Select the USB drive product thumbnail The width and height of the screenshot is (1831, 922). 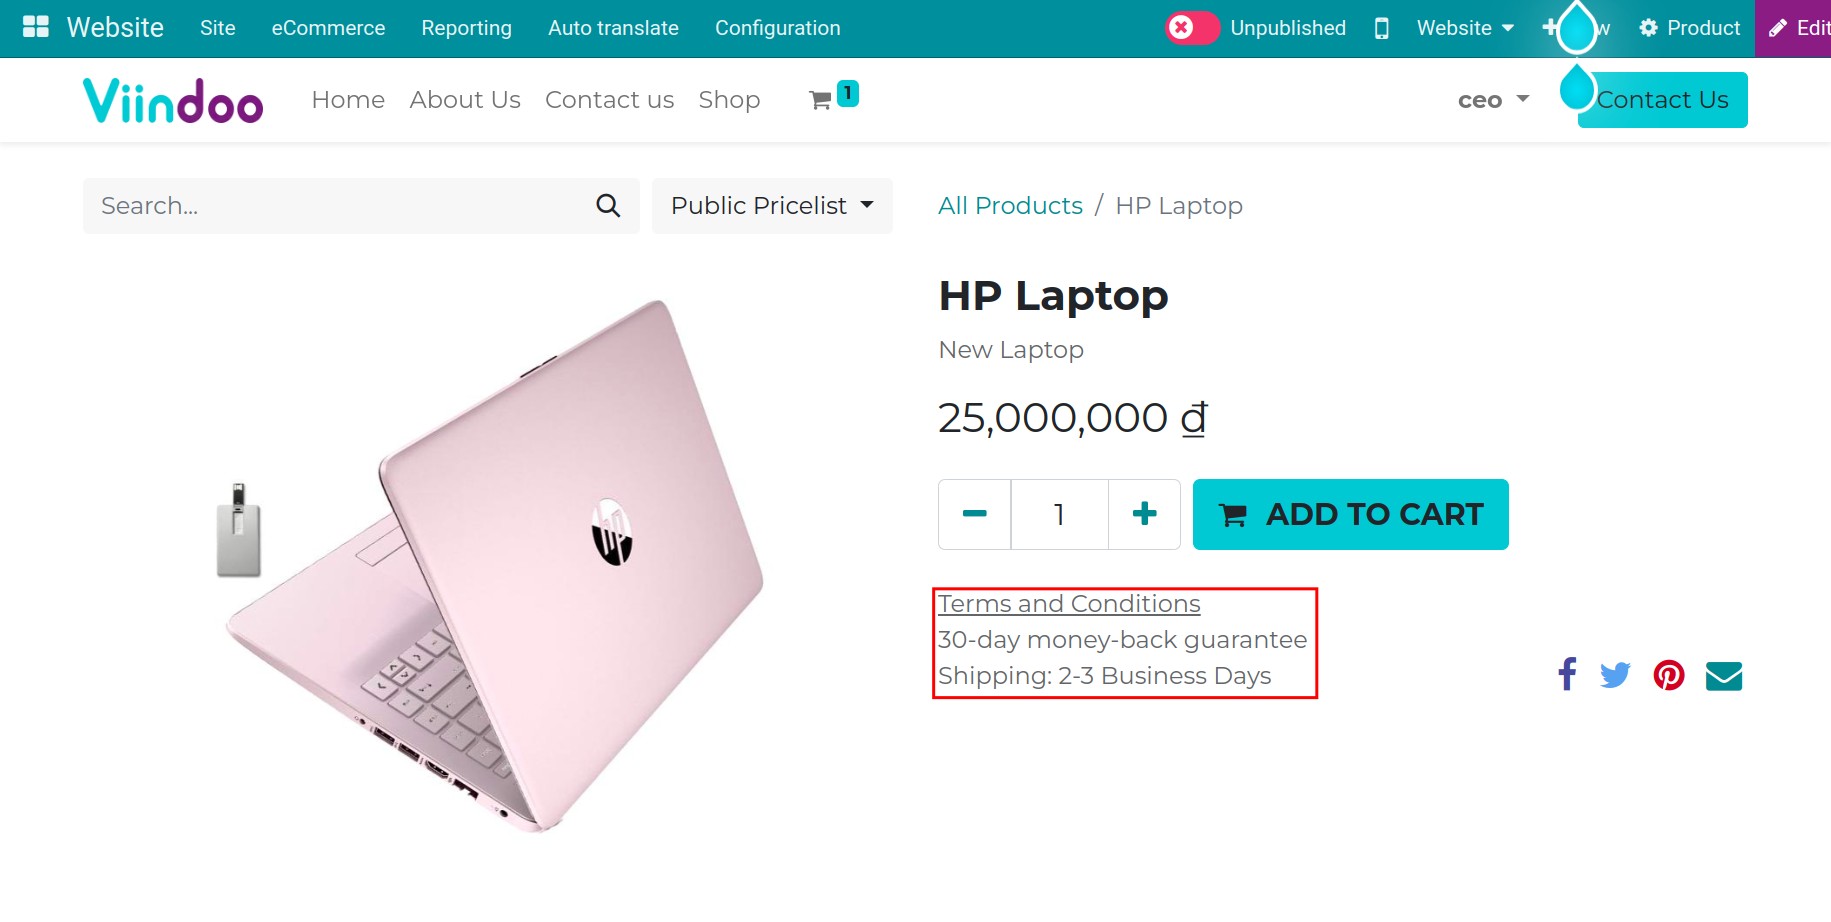point(239,530)
